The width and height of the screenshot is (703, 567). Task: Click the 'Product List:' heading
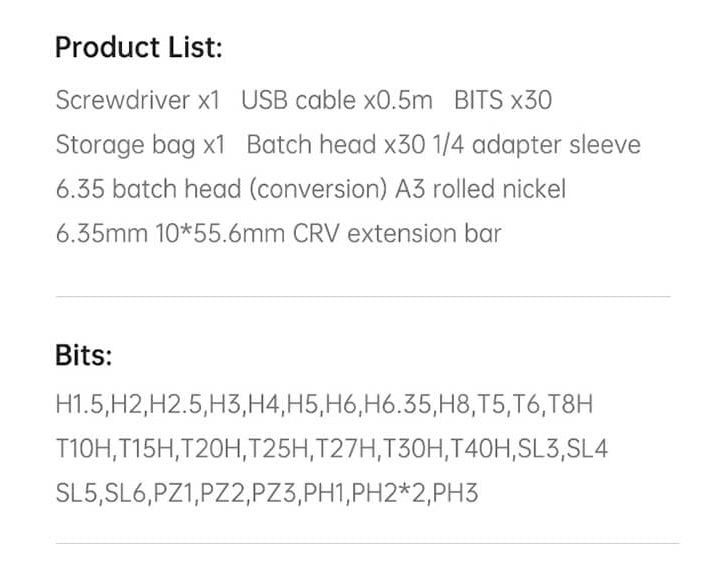(x=139, y=47)
